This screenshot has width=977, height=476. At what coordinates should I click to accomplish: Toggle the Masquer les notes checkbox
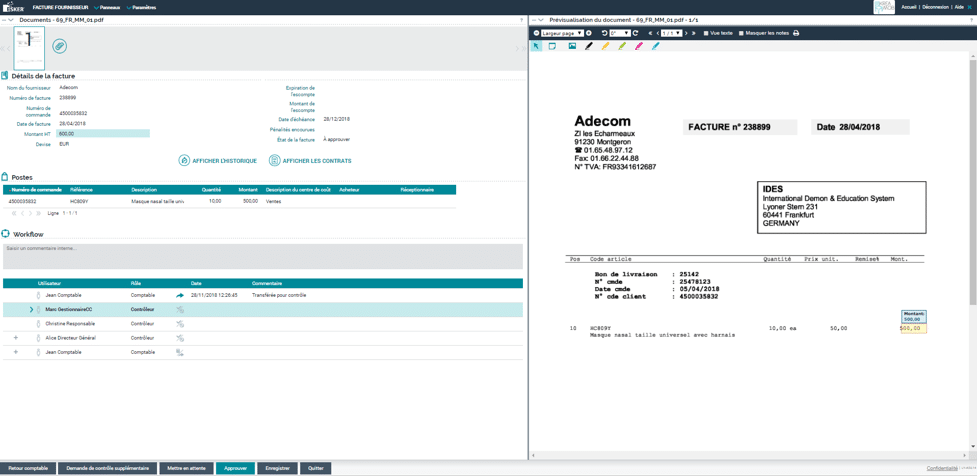click(x=741, y=33)
